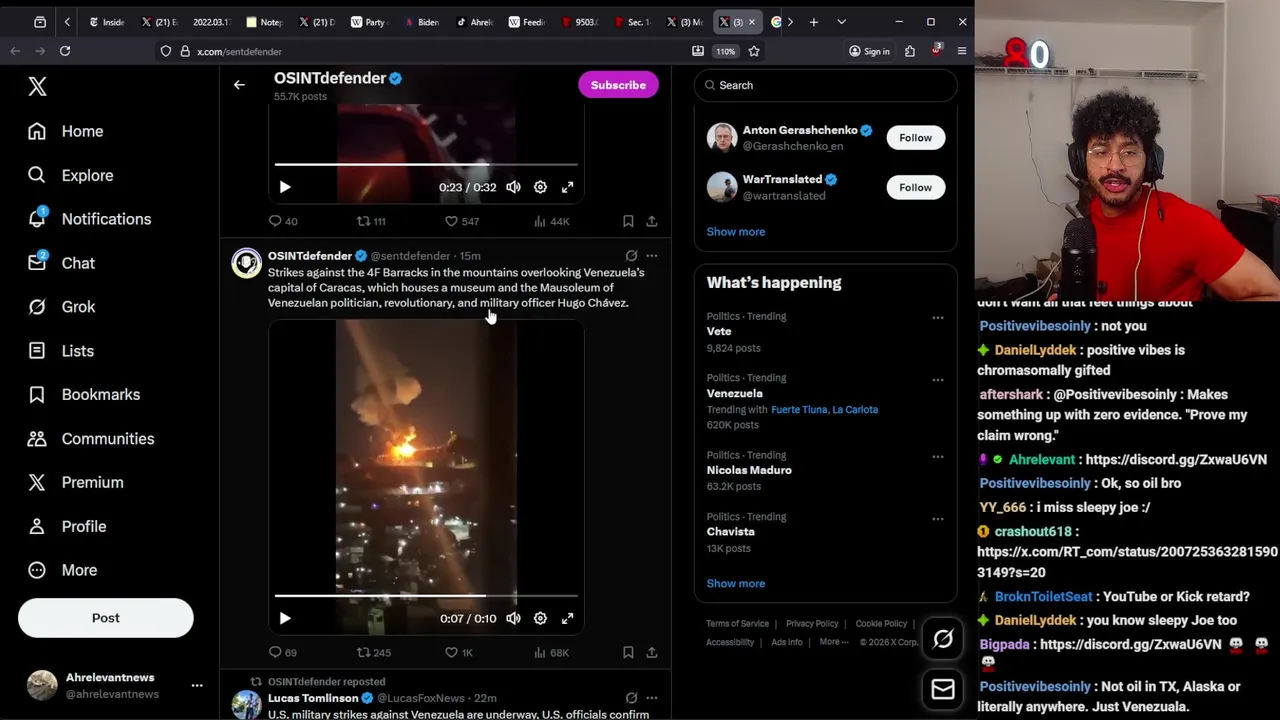The image size is (1280, 720).
Task: Mute the upper video's volume
Action: pyautogui.click(x=513, y=187)
